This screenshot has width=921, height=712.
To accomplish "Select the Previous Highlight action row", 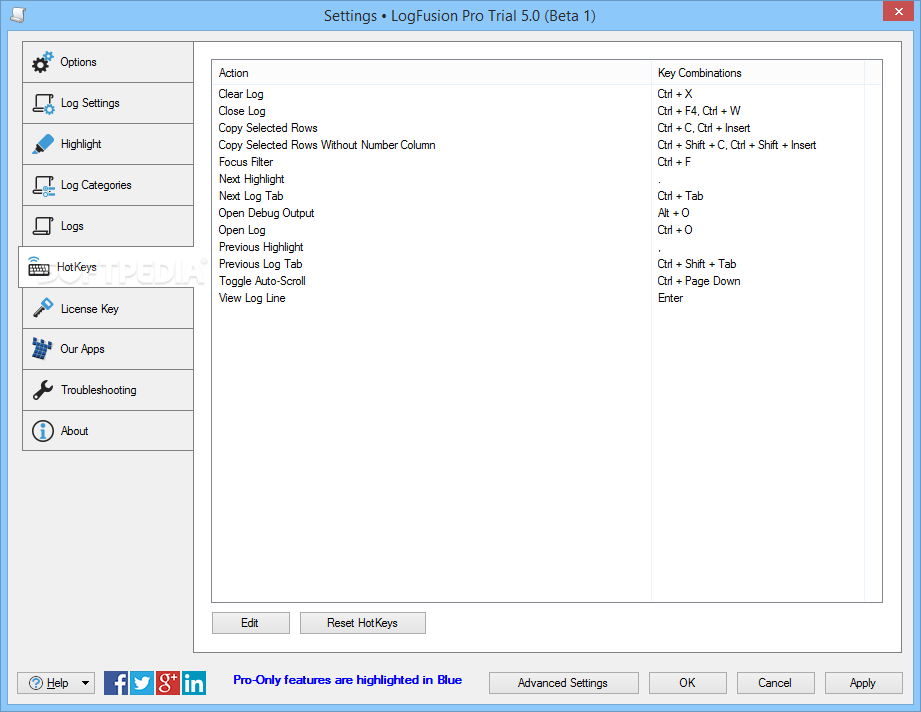I will [x=547, y=247].
